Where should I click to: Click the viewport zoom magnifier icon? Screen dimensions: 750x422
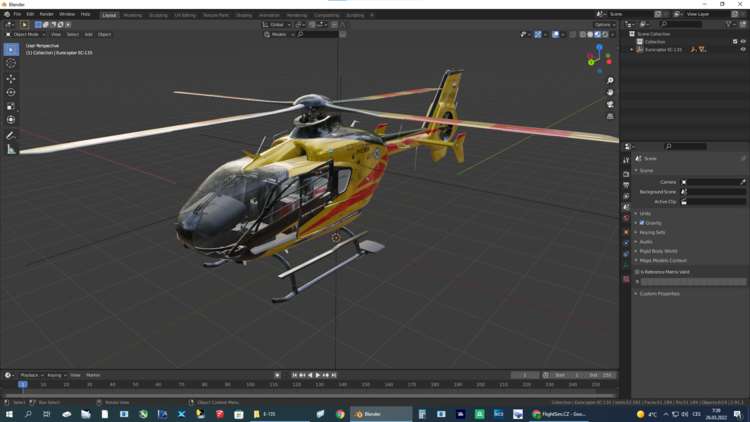coord(610,80)
